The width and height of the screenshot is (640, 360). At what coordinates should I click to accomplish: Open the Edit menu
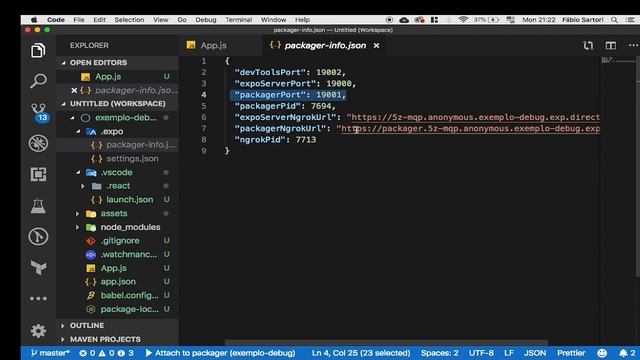pyautogui.click(x=99, y=20)
